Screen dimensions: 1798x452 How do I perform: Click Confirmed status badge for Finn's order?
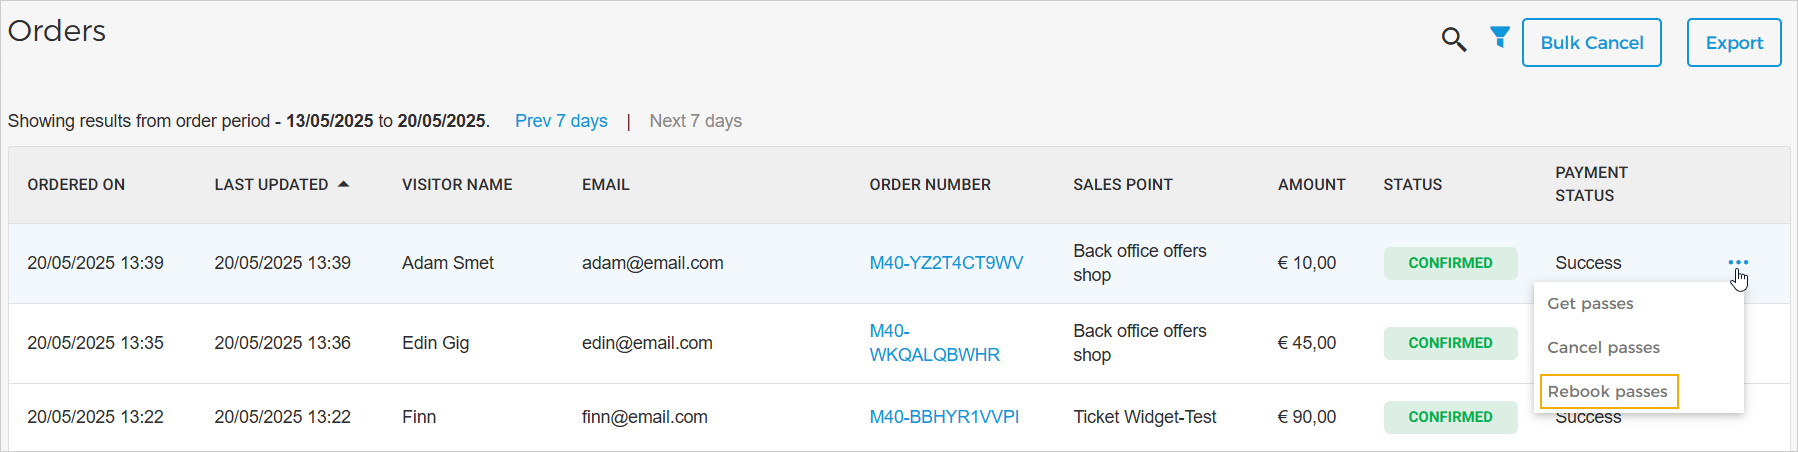(x=1450, y=417)
